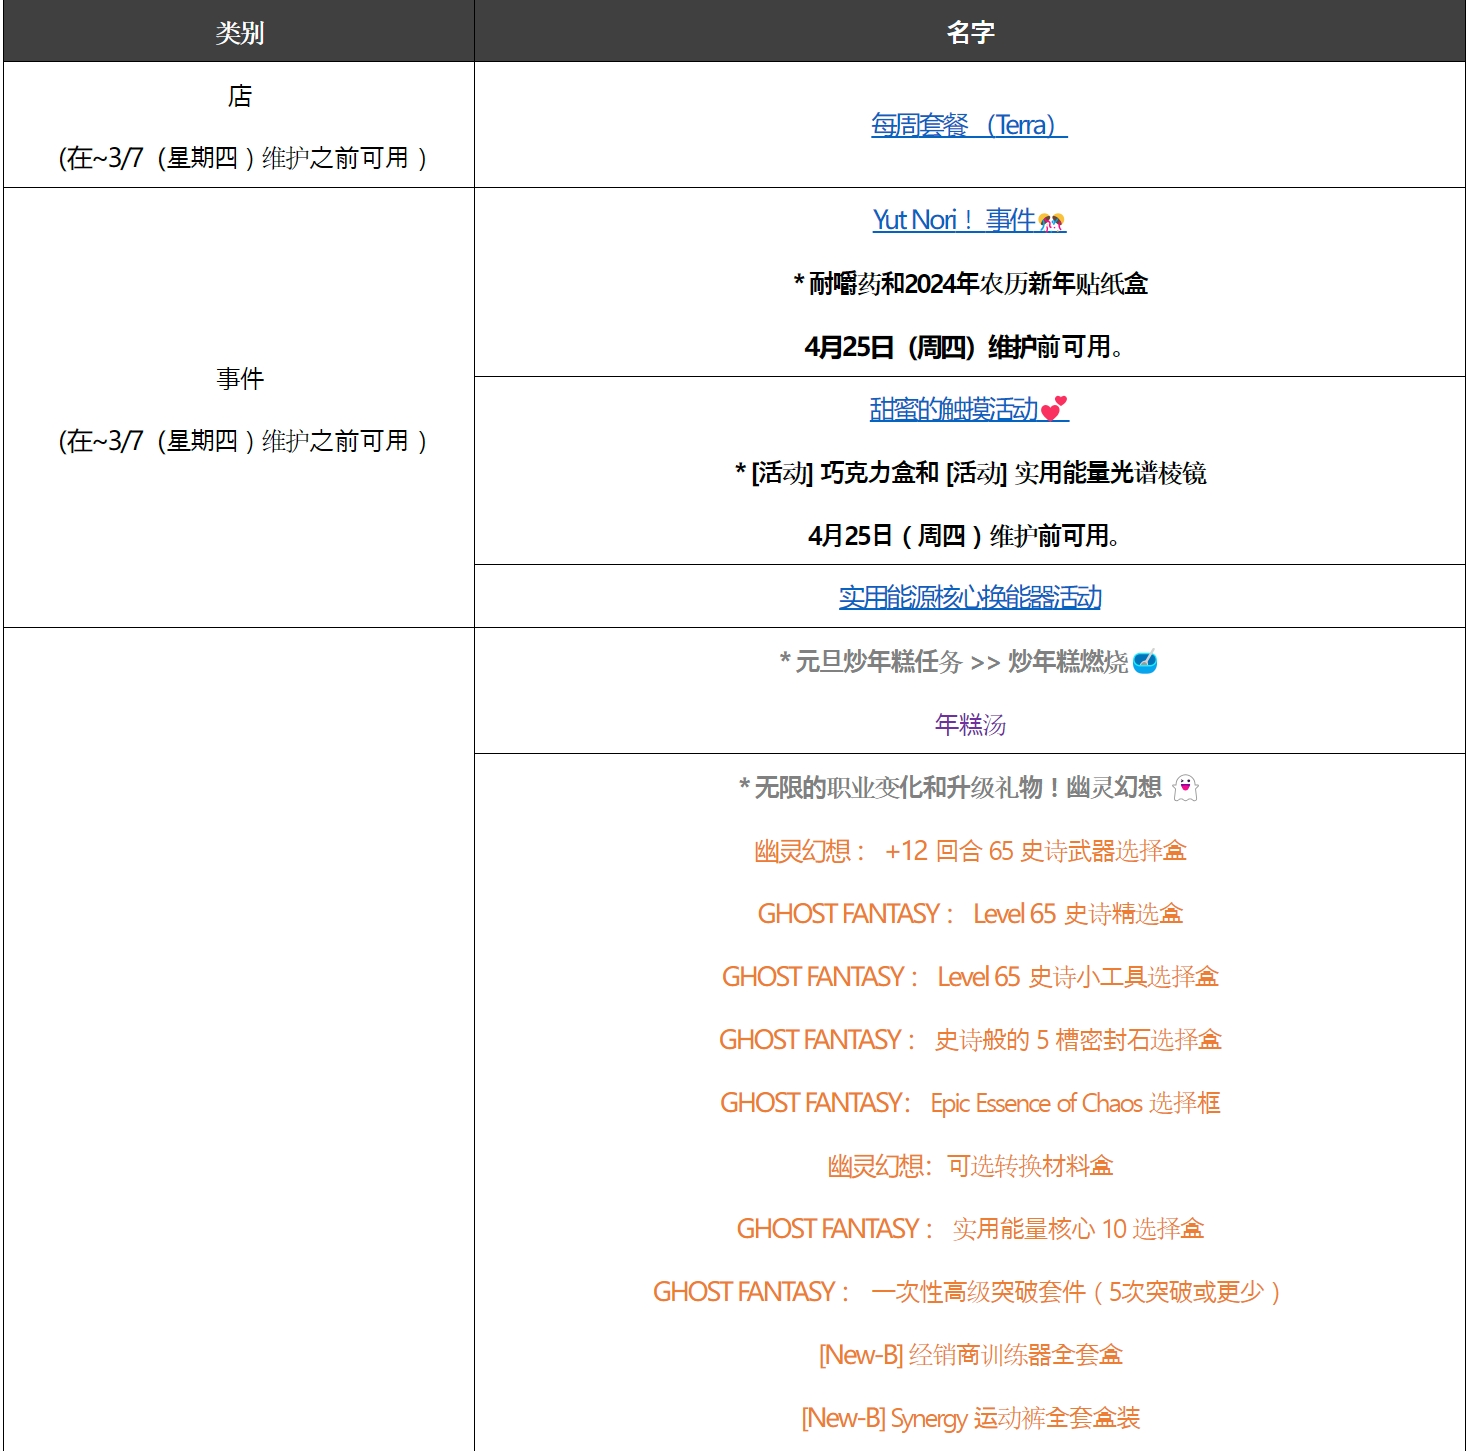
Task: Click GHOST FANTASY: 一次性高级突破套件 line
Action: point(968,1292)
